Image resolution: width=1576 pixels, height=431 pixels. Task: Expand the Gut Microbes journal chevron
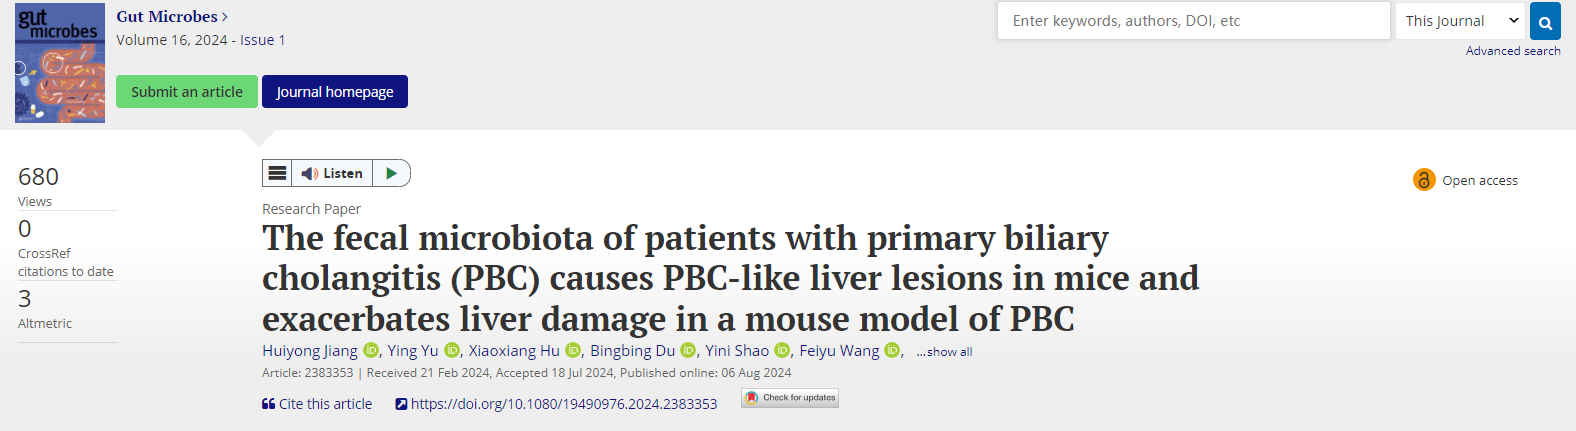(225, 17)
